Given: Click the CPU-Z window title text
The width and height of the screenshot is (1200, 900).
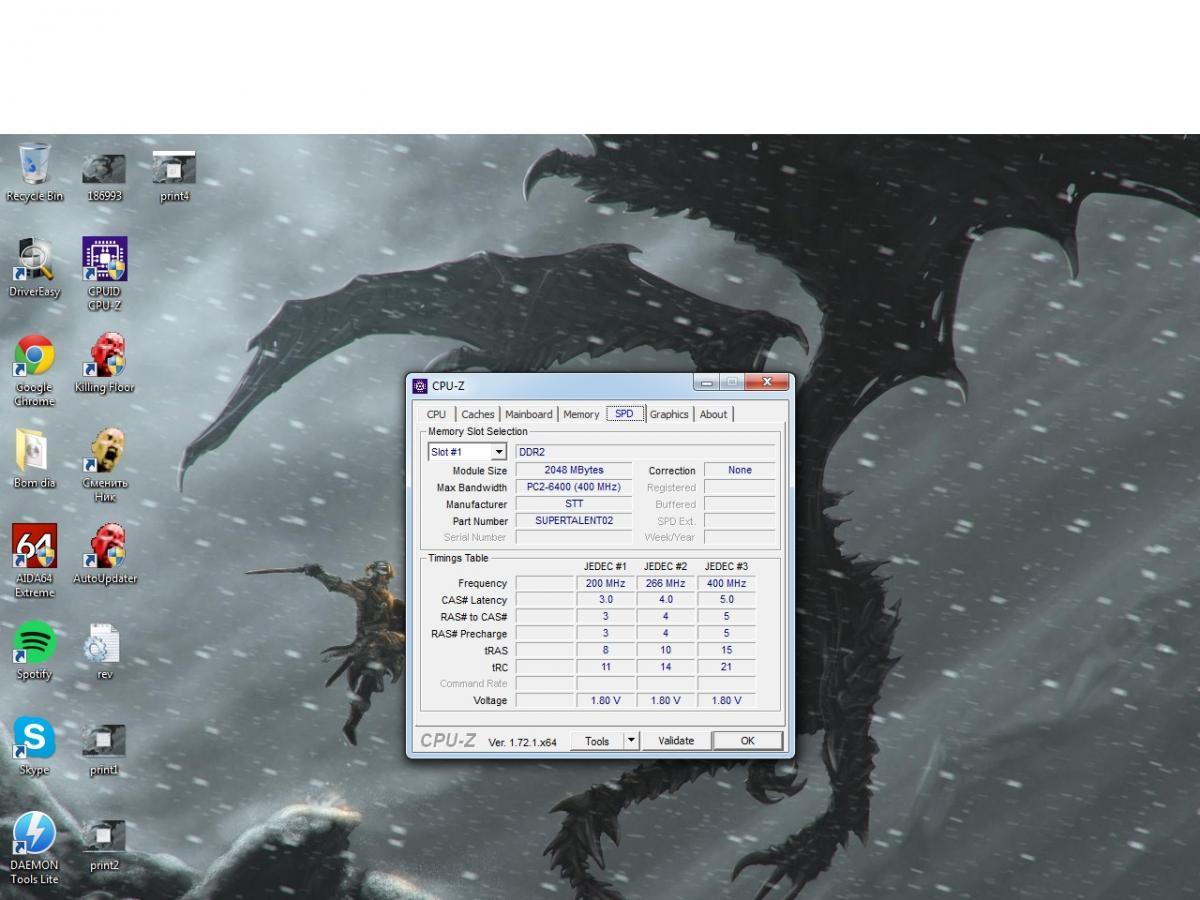Looking at the screenshot, I should point(448,386).
